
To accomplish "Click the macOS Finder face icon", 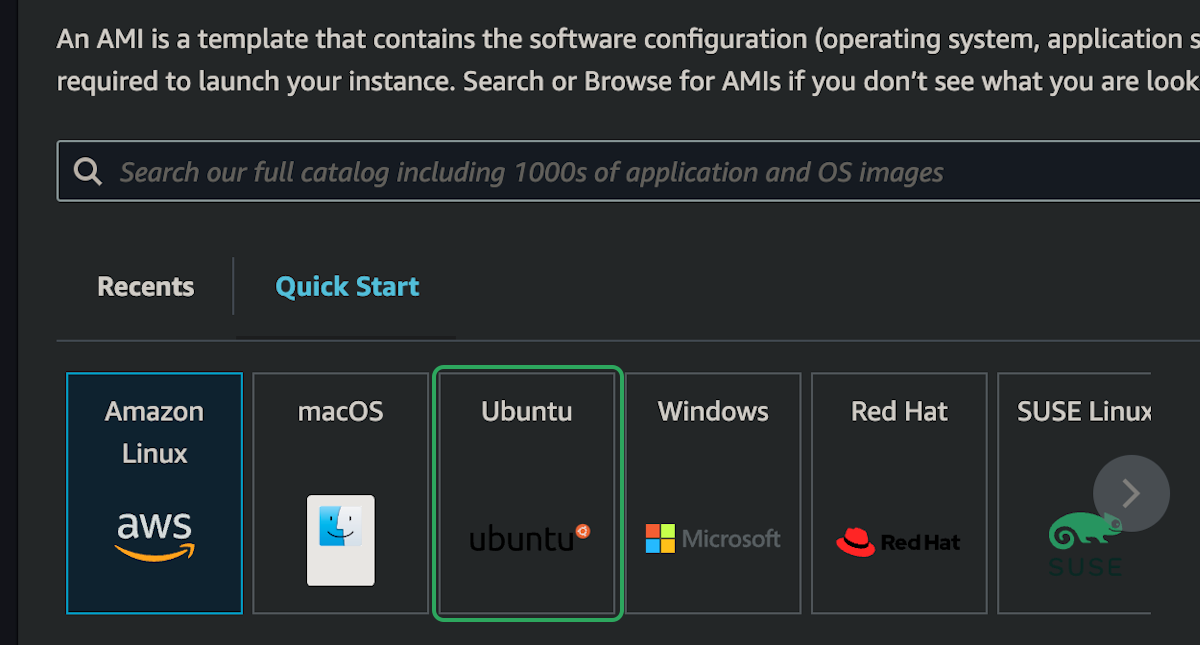I will pyautogui.click(x=341, y=540).
